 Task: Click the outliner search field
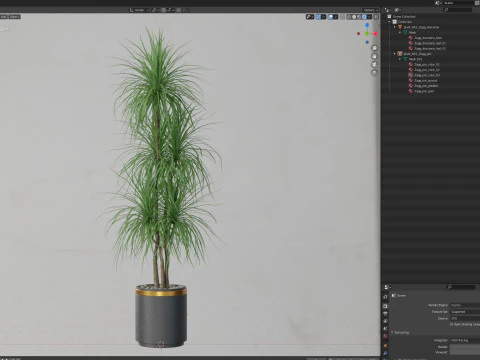[457, 10]
